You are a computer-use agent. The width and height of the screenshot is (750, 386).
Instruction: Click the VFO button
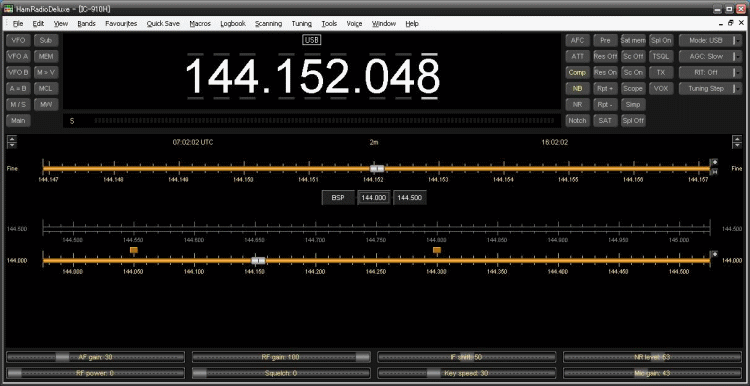[18, 41]
